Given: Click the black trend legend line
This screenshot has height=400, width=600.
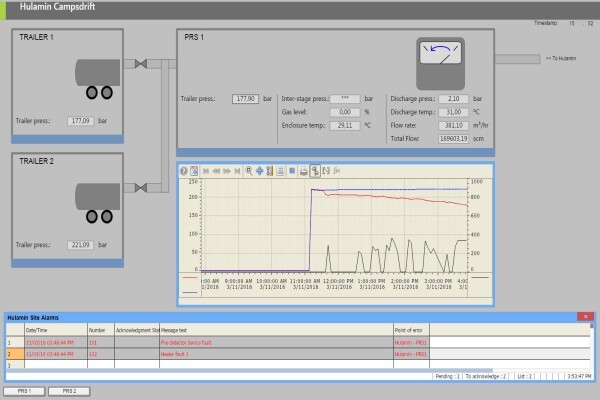Looking at the screenshot, I should click(x=481, y=278).
